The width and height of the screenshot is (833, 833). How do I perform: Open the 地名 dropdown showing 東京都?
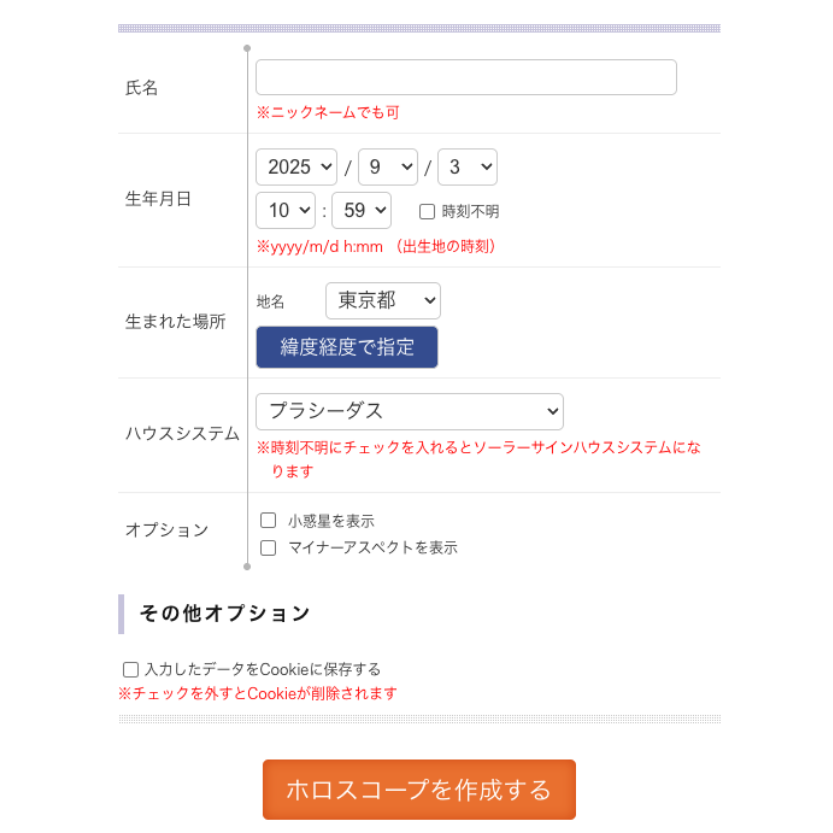[383, 301]
